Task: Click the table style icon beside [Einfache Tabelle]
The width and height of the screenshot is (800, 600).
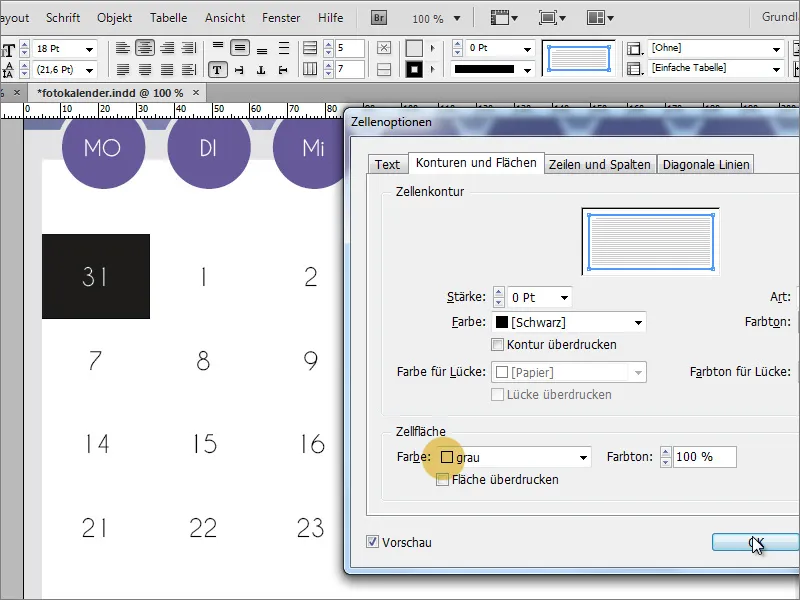Action: tap(634, 68)
